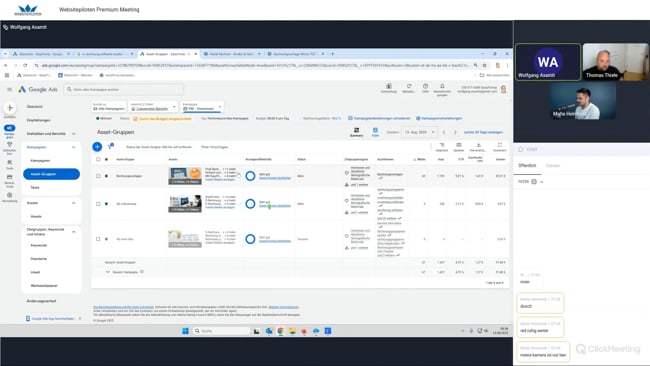Viewport: 650px width, 366px height.
Task: Open the Kampagne selector dropdown
Action: click(202, 107)
